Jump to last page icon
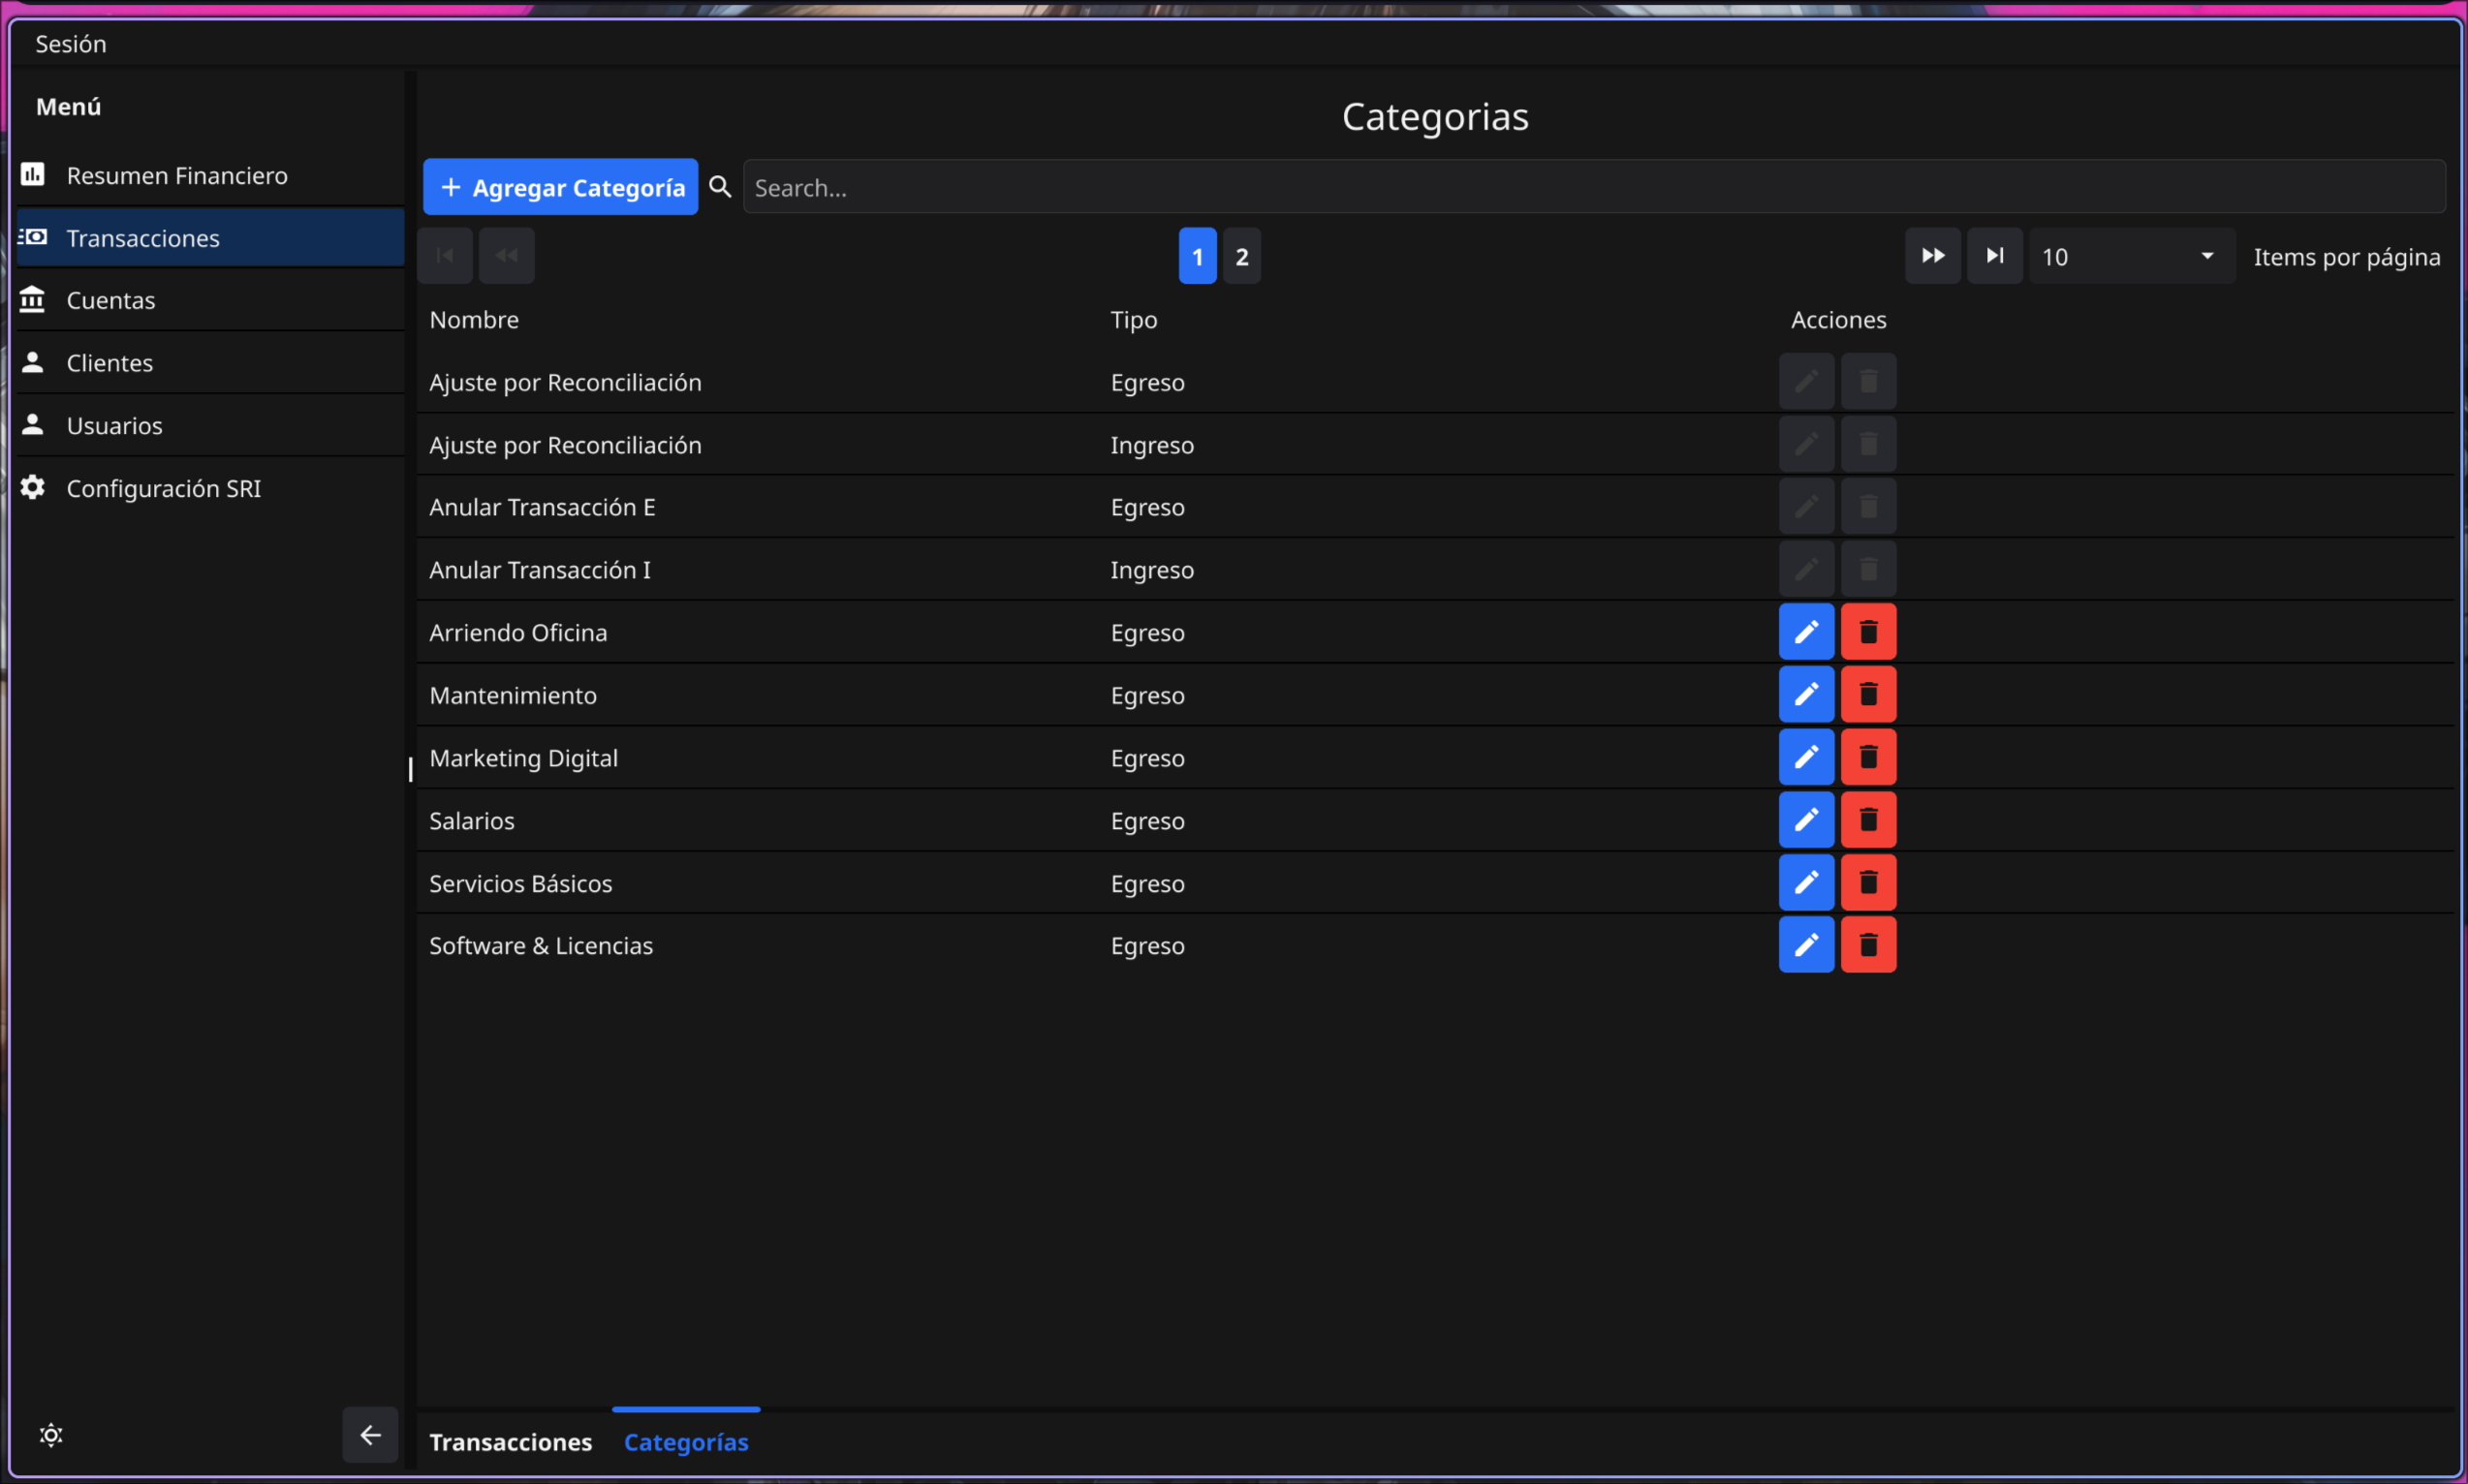 1993,256
